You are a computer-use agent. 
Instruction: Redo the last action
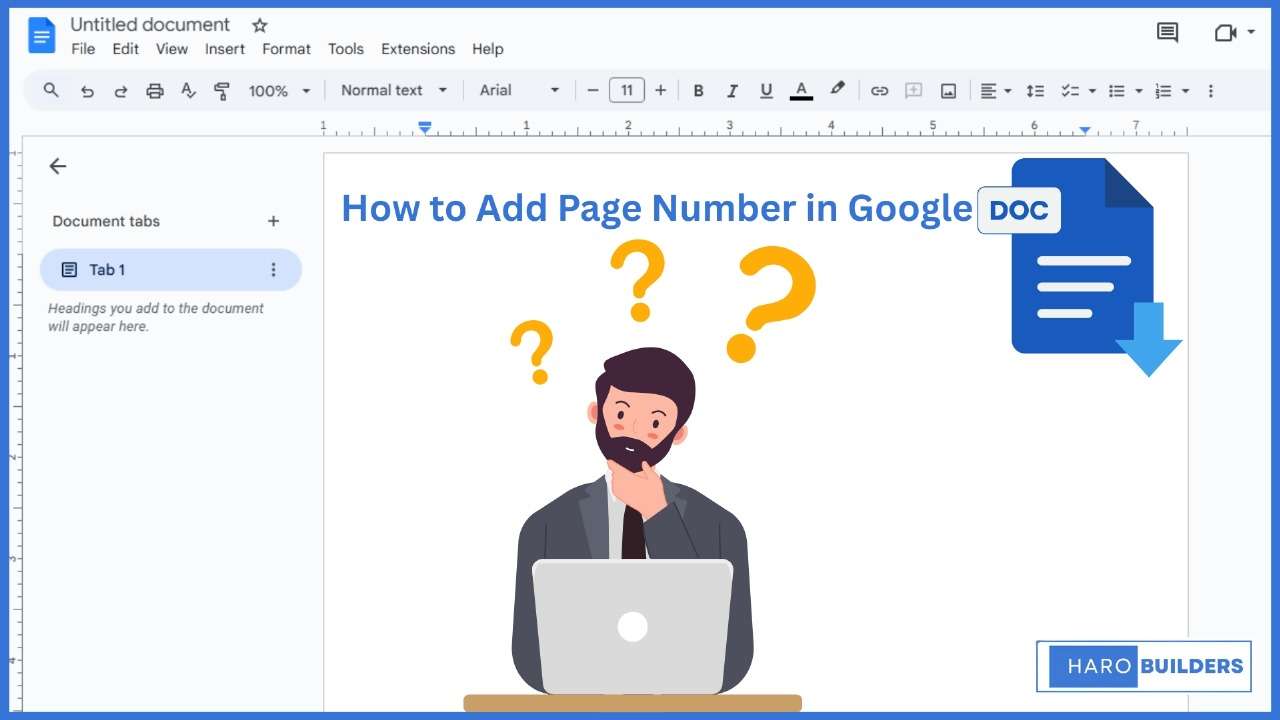[x=121, y=91]
